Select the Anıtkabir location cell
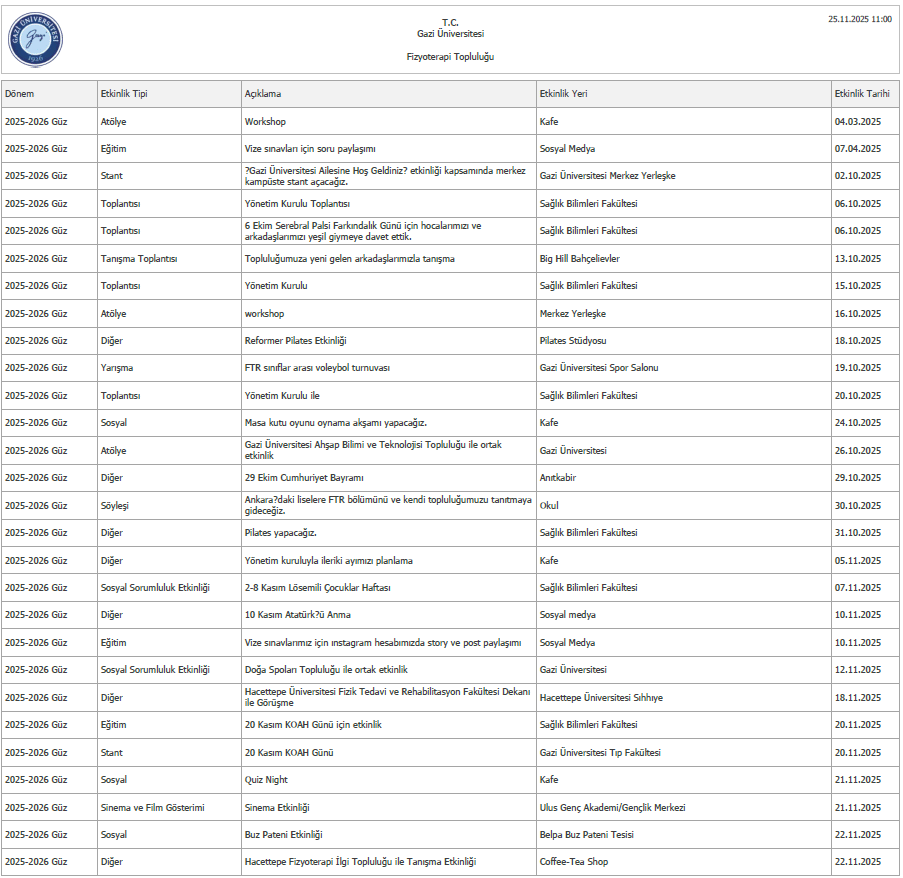This screenshot has height=878, width=903. (558, 478)
